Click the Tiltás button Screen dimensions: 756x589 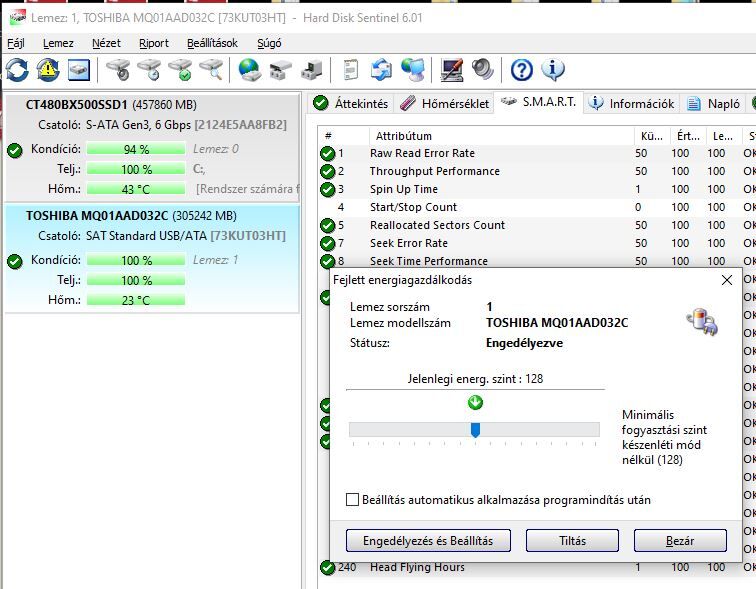572,540
